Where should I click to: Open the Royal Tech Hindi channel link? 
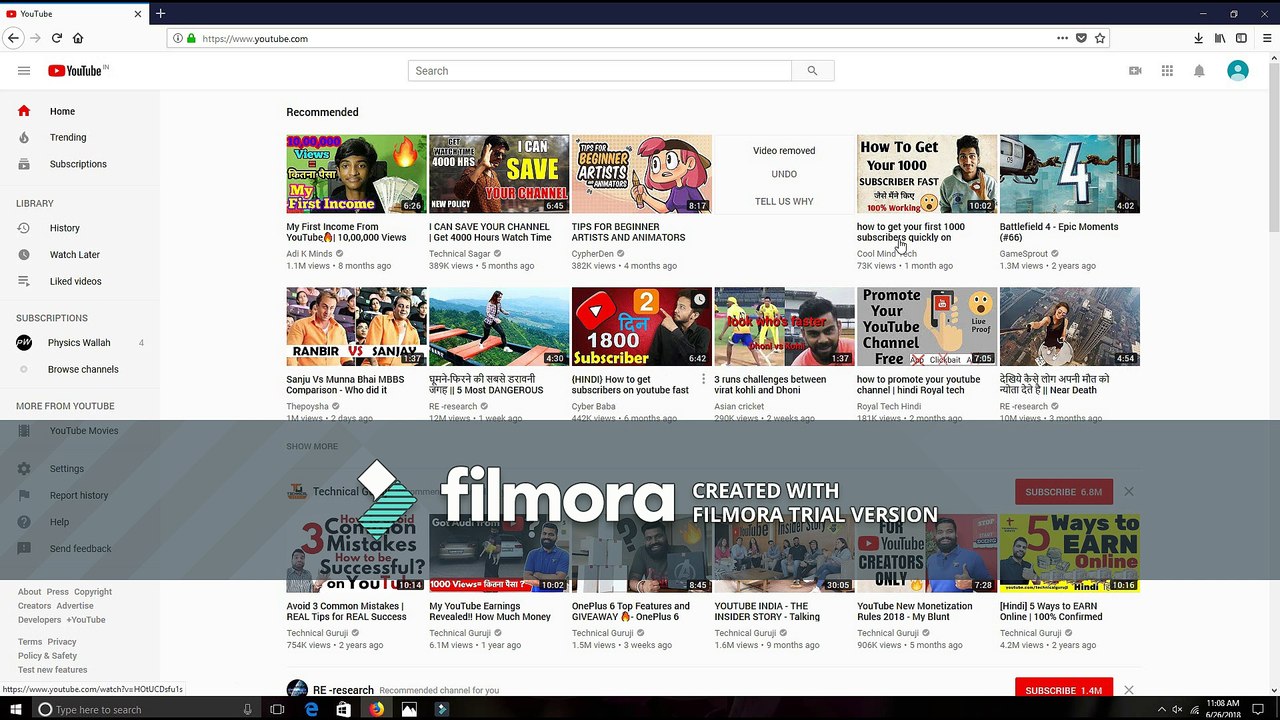coord(889,406)
